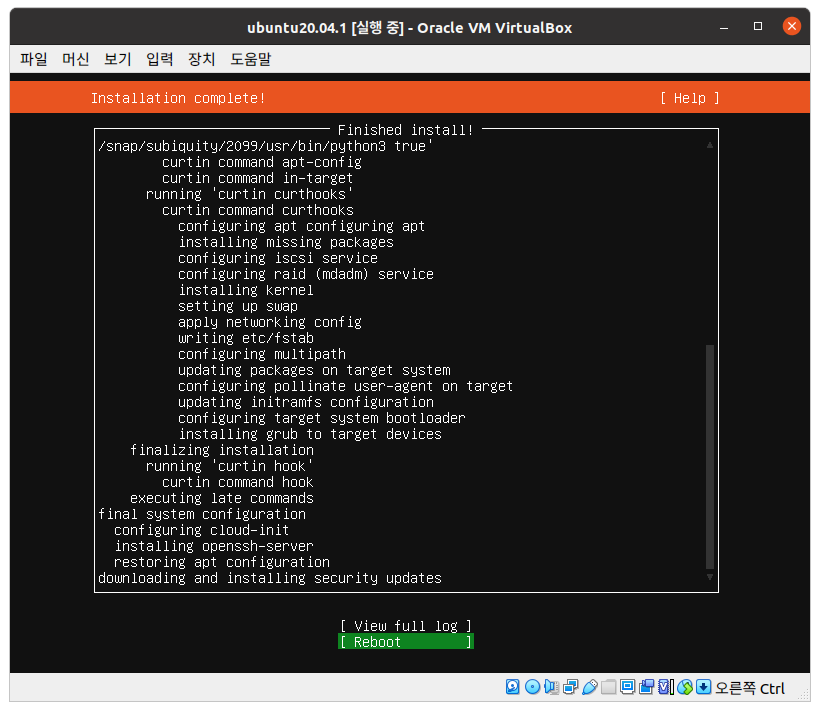Click the keyboard capture arrow icon

pyautogui.click(x=703, y=686)
